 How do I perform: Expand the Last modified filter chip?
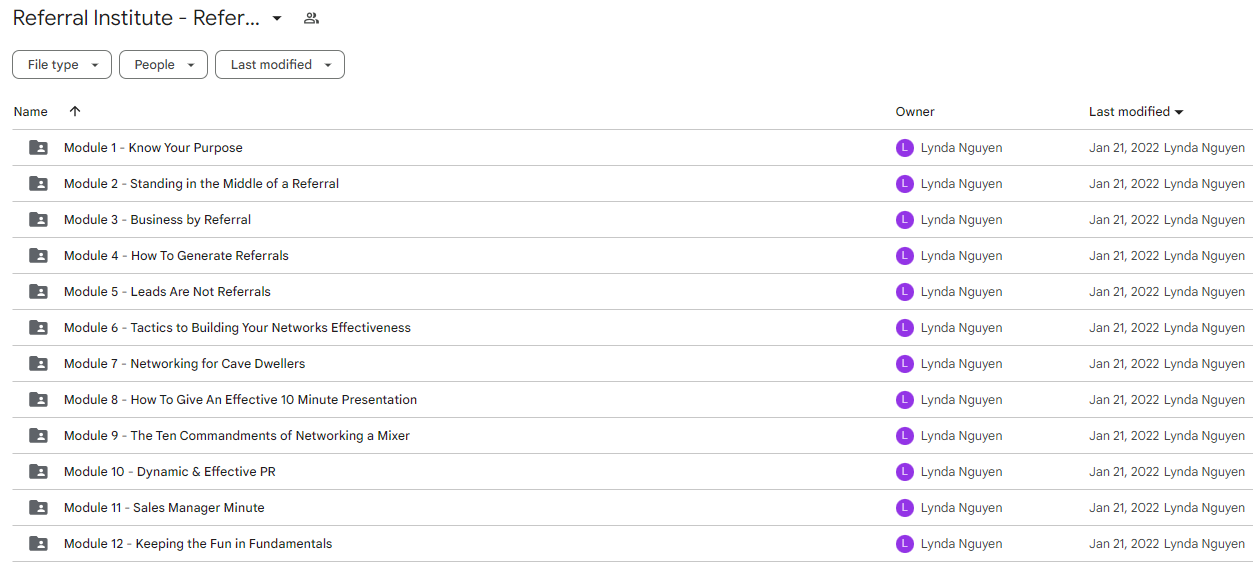pyautogui.click(x=280, y=65)
